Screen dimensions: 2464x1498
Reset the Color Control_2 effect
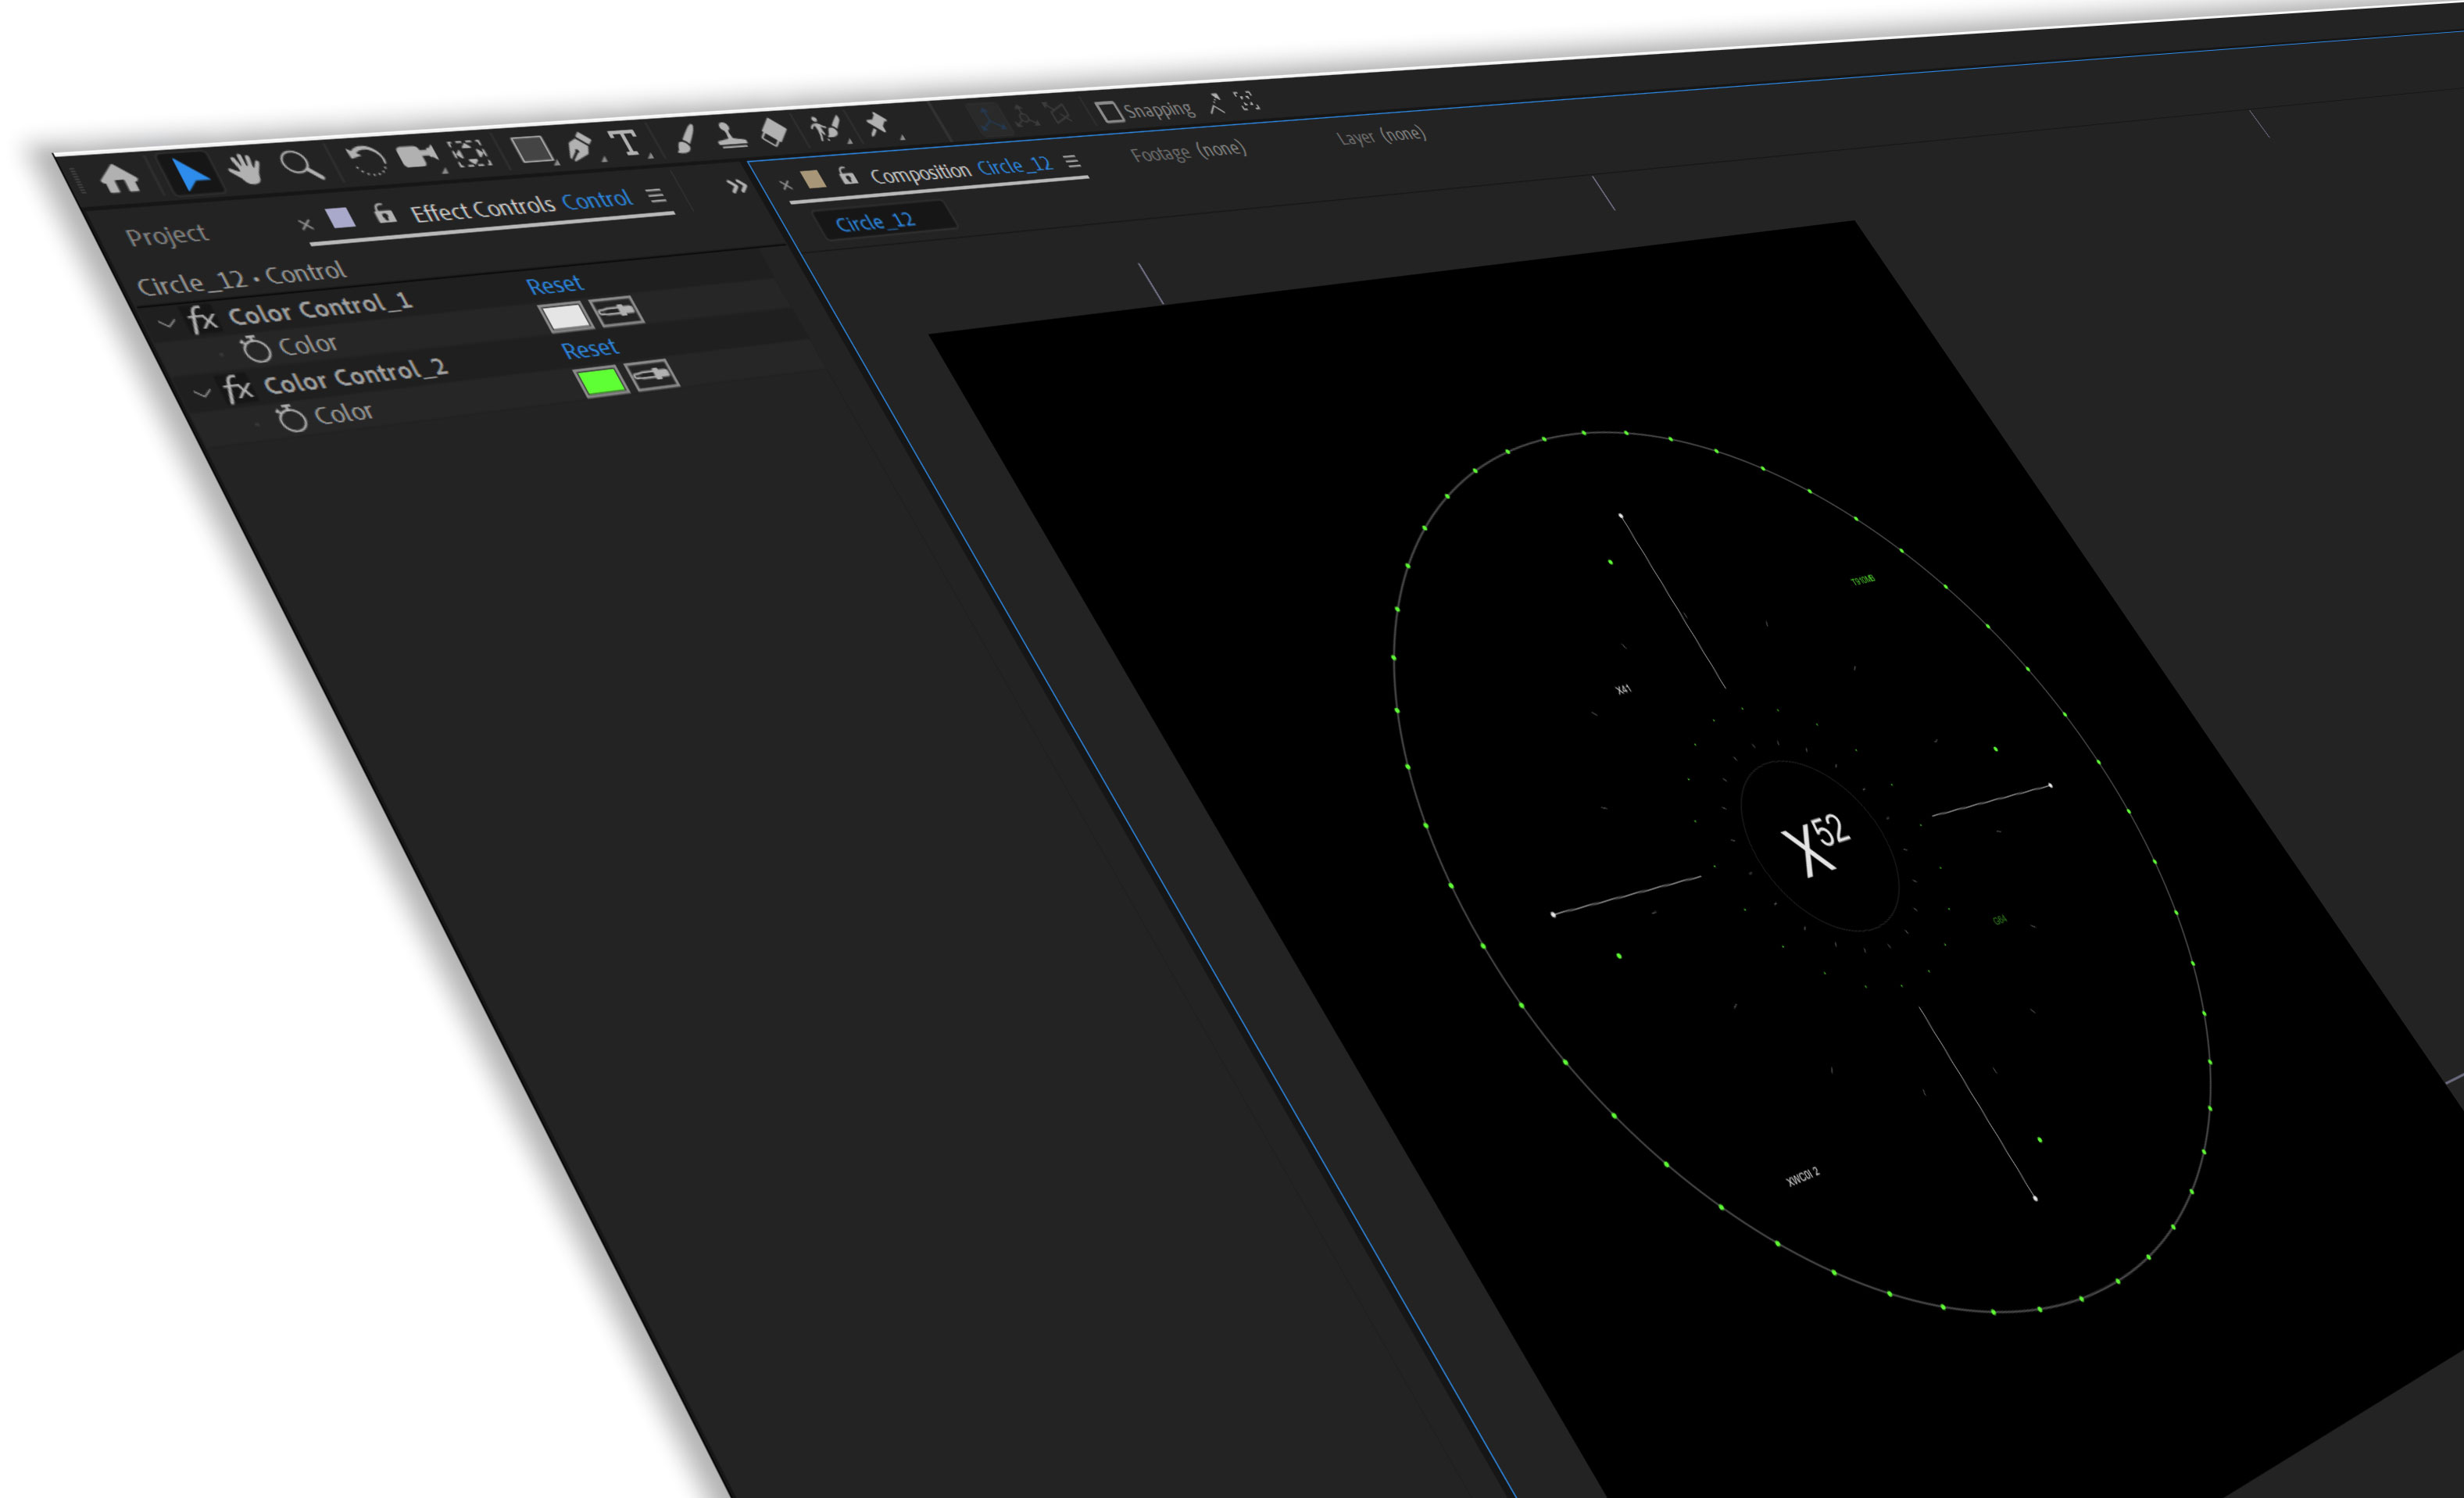tap(590, 348)
